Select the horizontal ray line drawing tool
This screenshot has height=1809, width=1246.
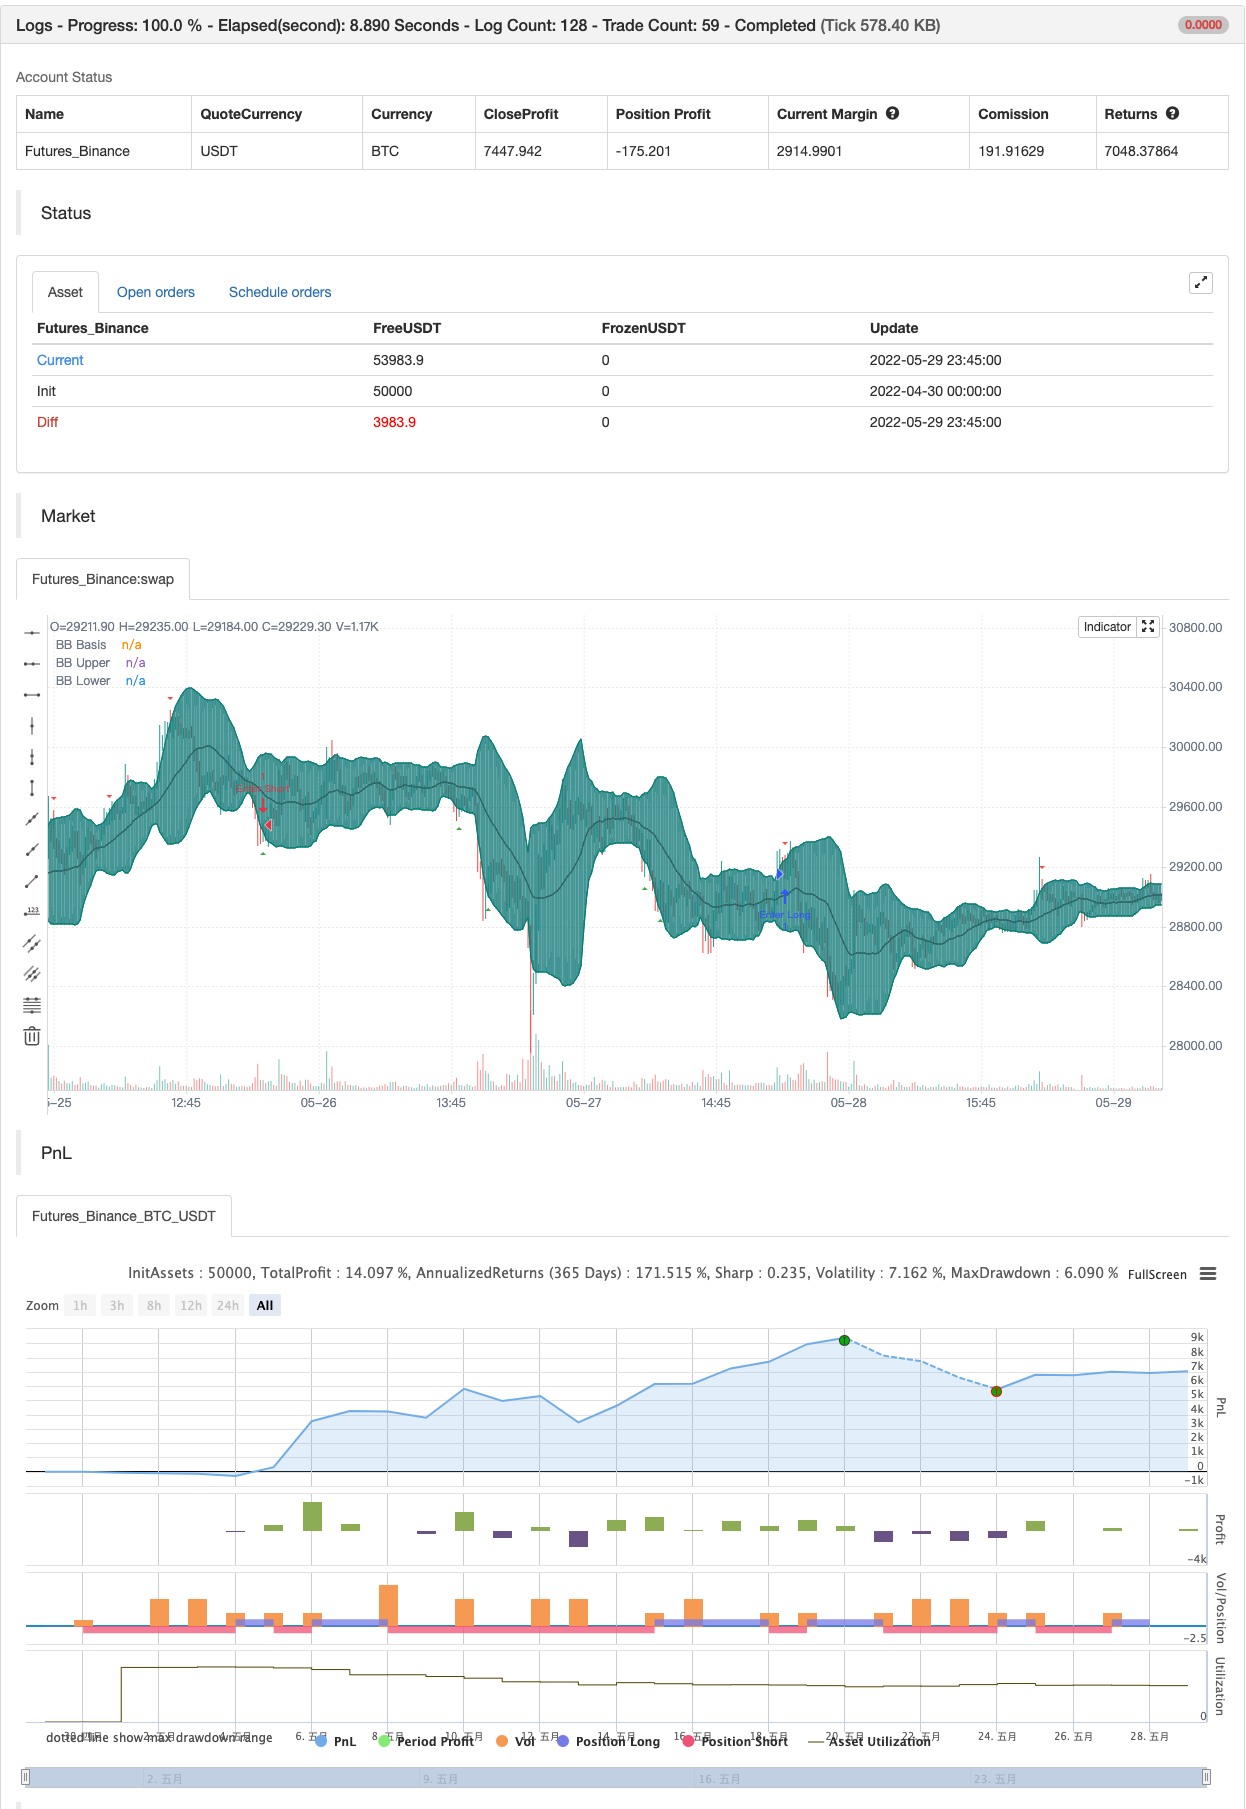click(32, 664)
